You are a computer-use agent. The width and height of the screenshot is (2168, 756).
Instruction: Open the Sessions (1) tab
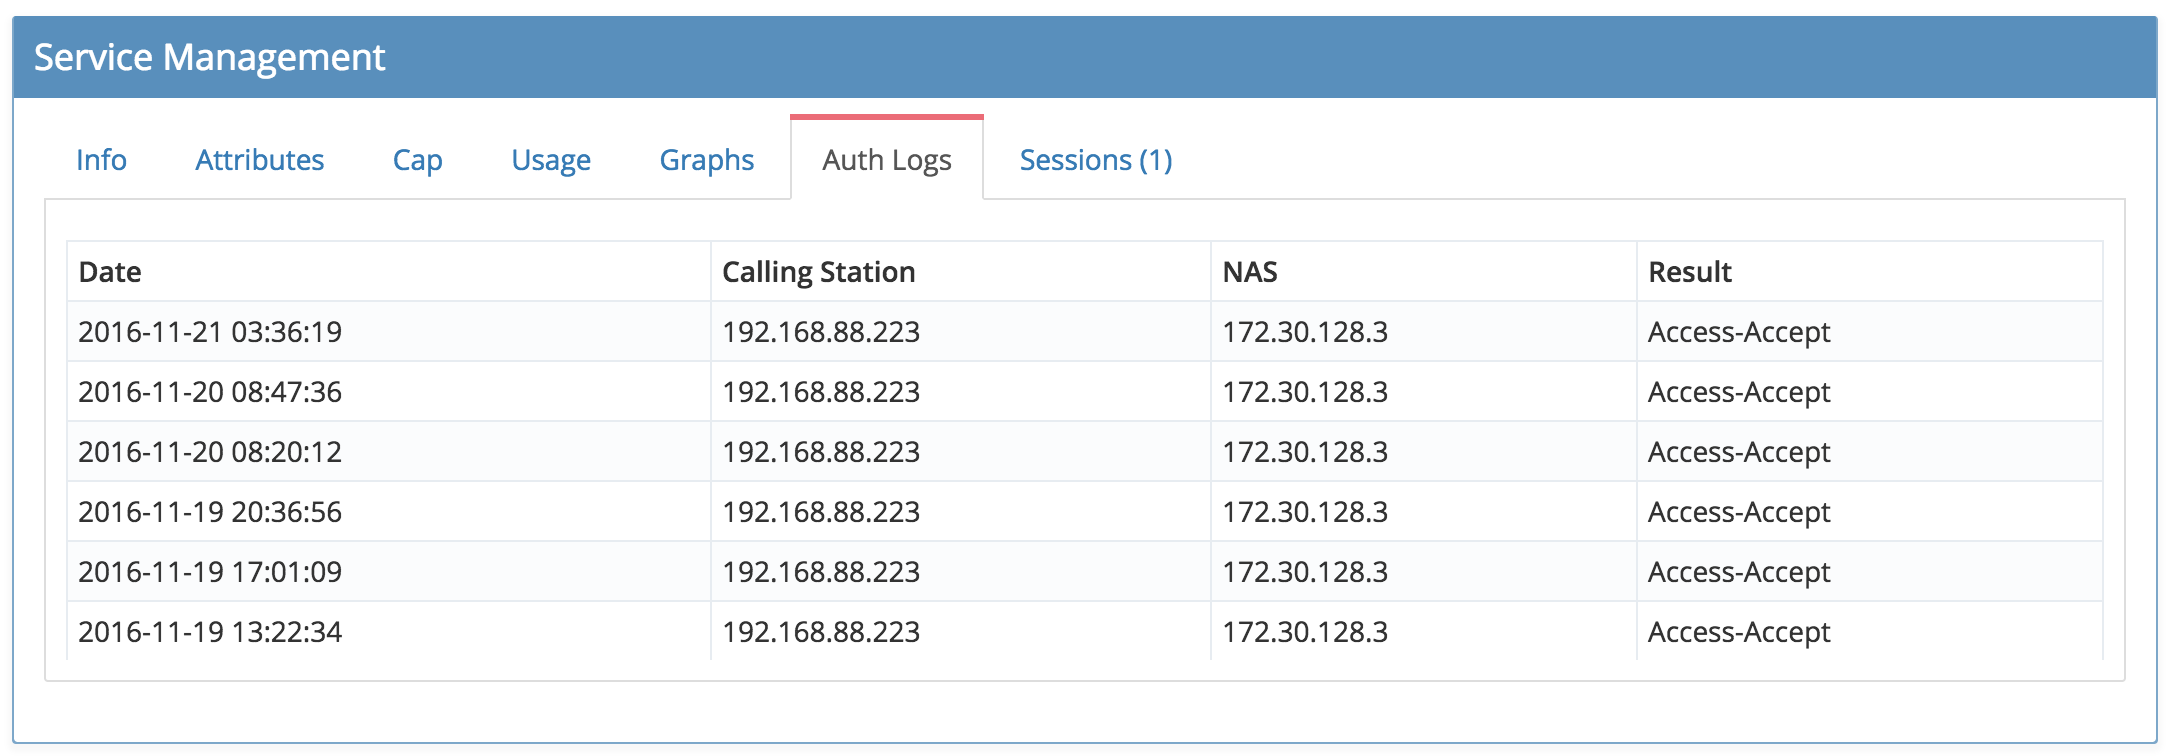[x=1096, y=160]
